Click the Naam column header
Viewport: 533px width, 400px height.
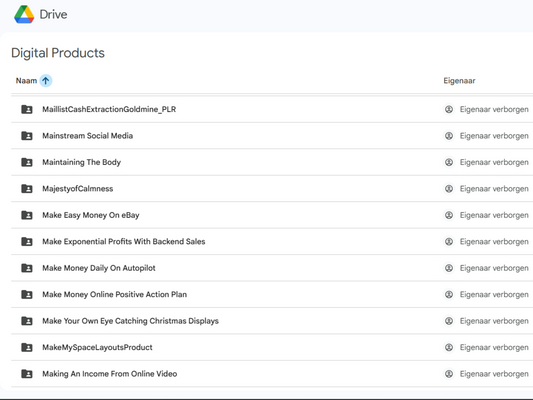[x=26, y=81]
